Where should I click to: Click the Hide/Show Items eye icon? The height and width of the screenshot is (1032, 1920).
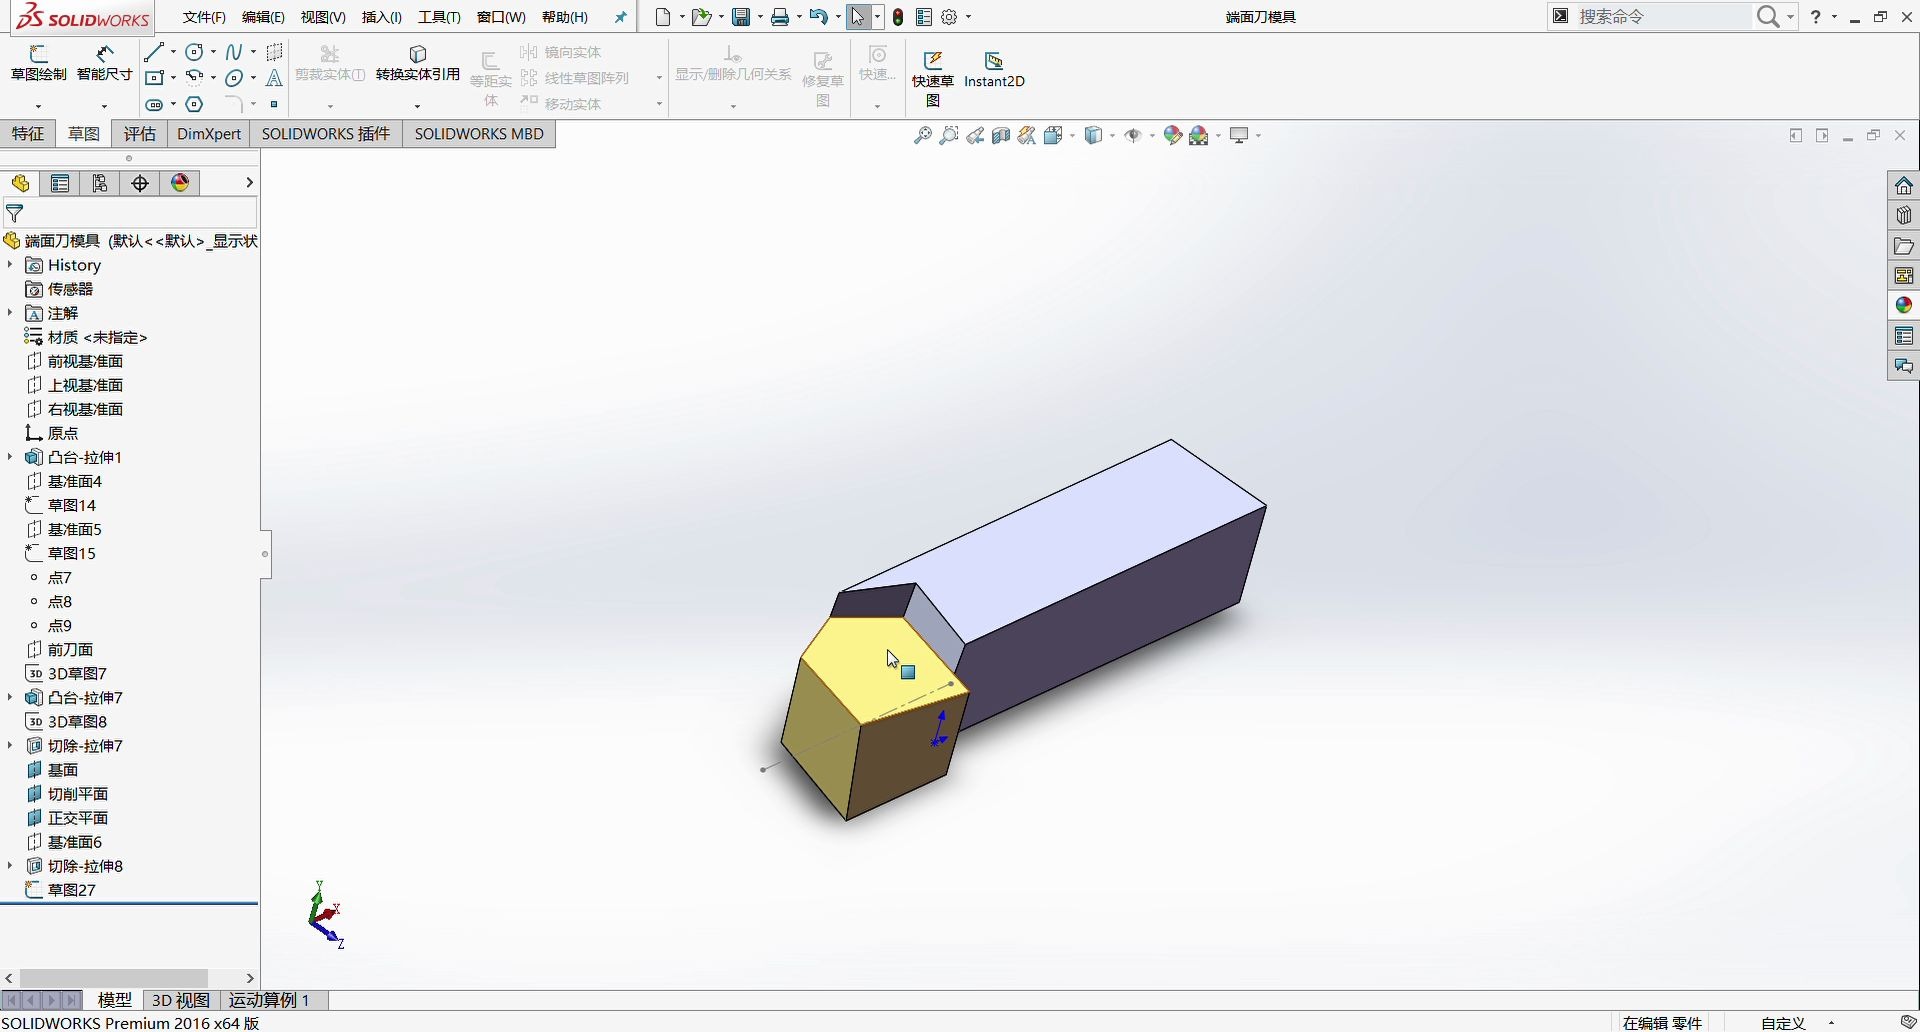click(1134, 135)
